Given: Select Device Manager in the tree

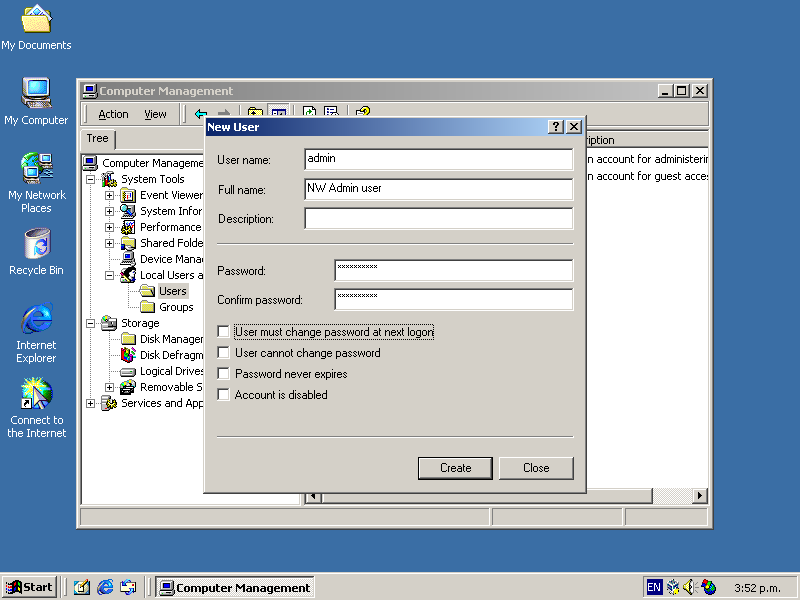Looking at the screenshot, I should (x=171, y=259).
